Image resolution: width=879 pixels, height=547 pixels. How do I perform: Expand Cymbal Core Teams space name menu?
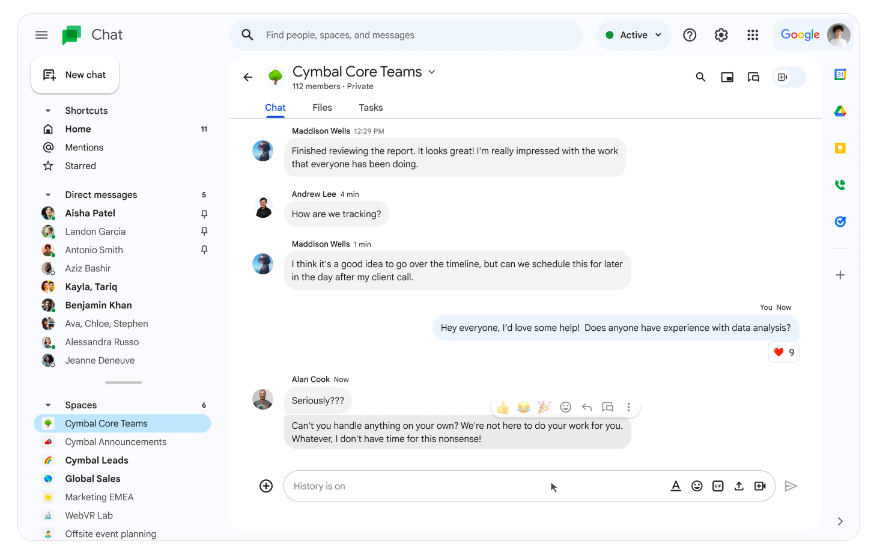pos(432,72)
